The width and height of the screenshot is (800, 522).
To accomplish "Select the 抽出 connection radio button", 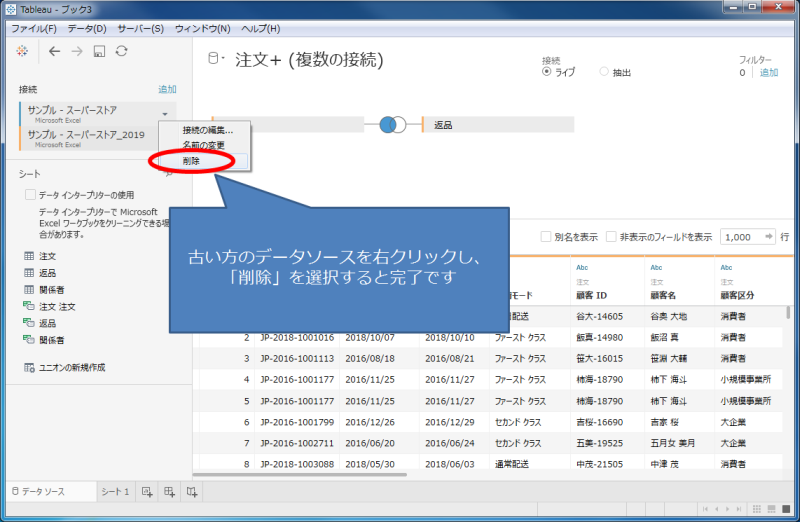I will [x=604, y=71].
